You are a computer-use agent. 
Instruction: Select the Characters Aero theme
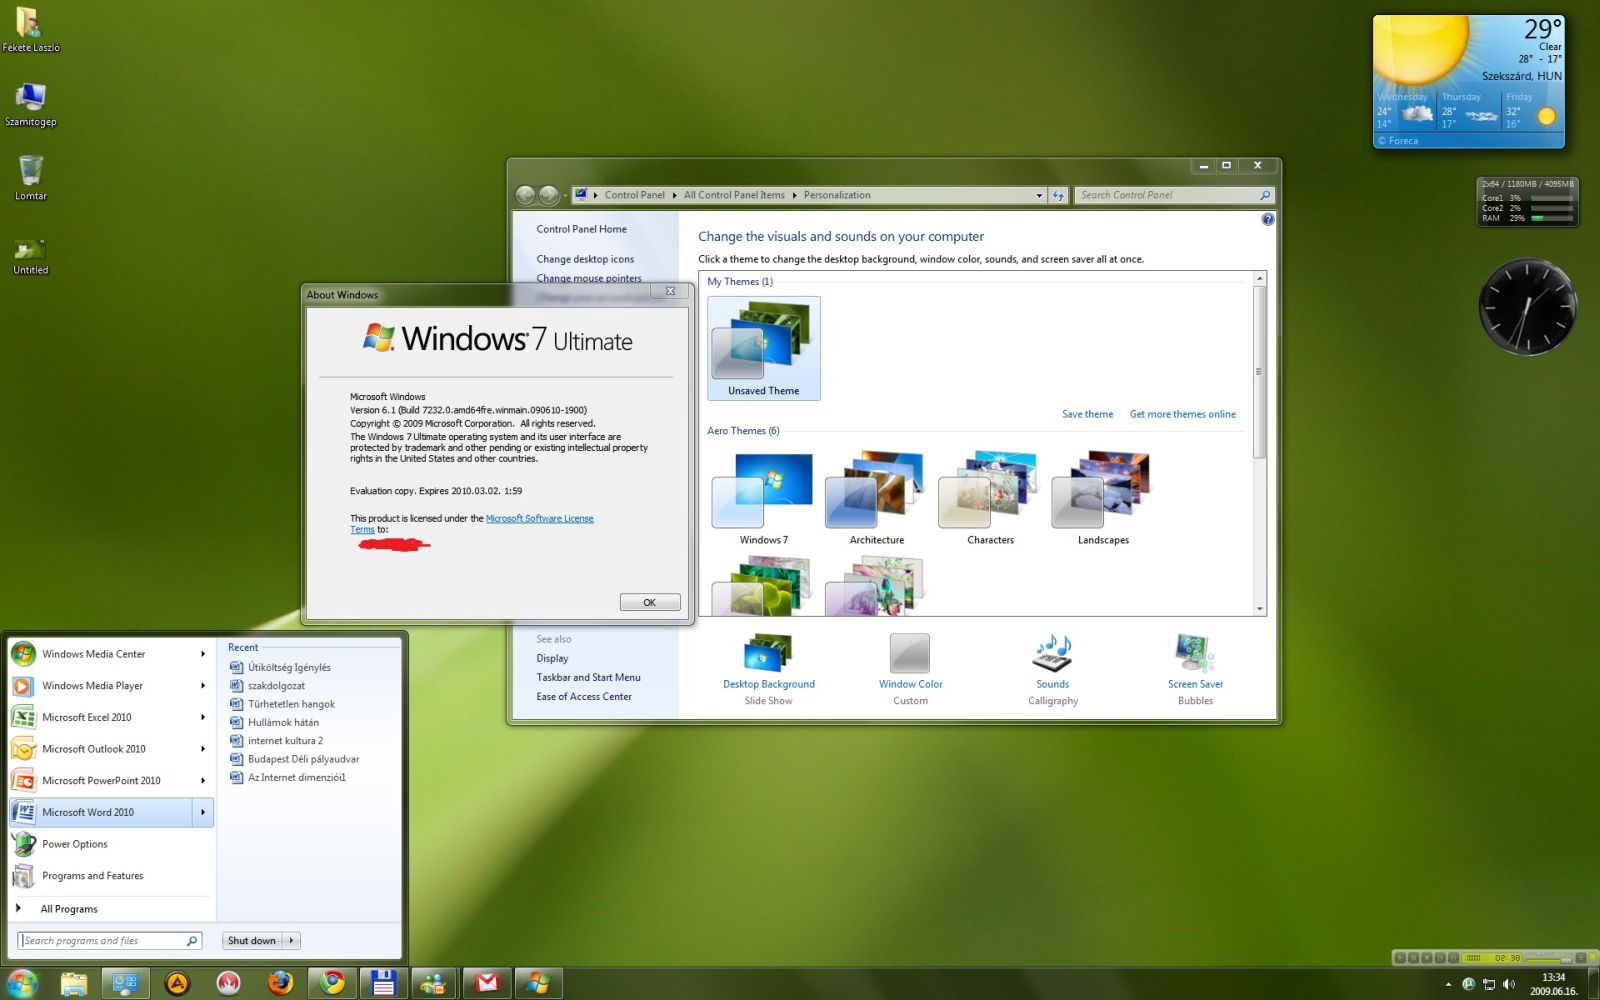[990, 498]
